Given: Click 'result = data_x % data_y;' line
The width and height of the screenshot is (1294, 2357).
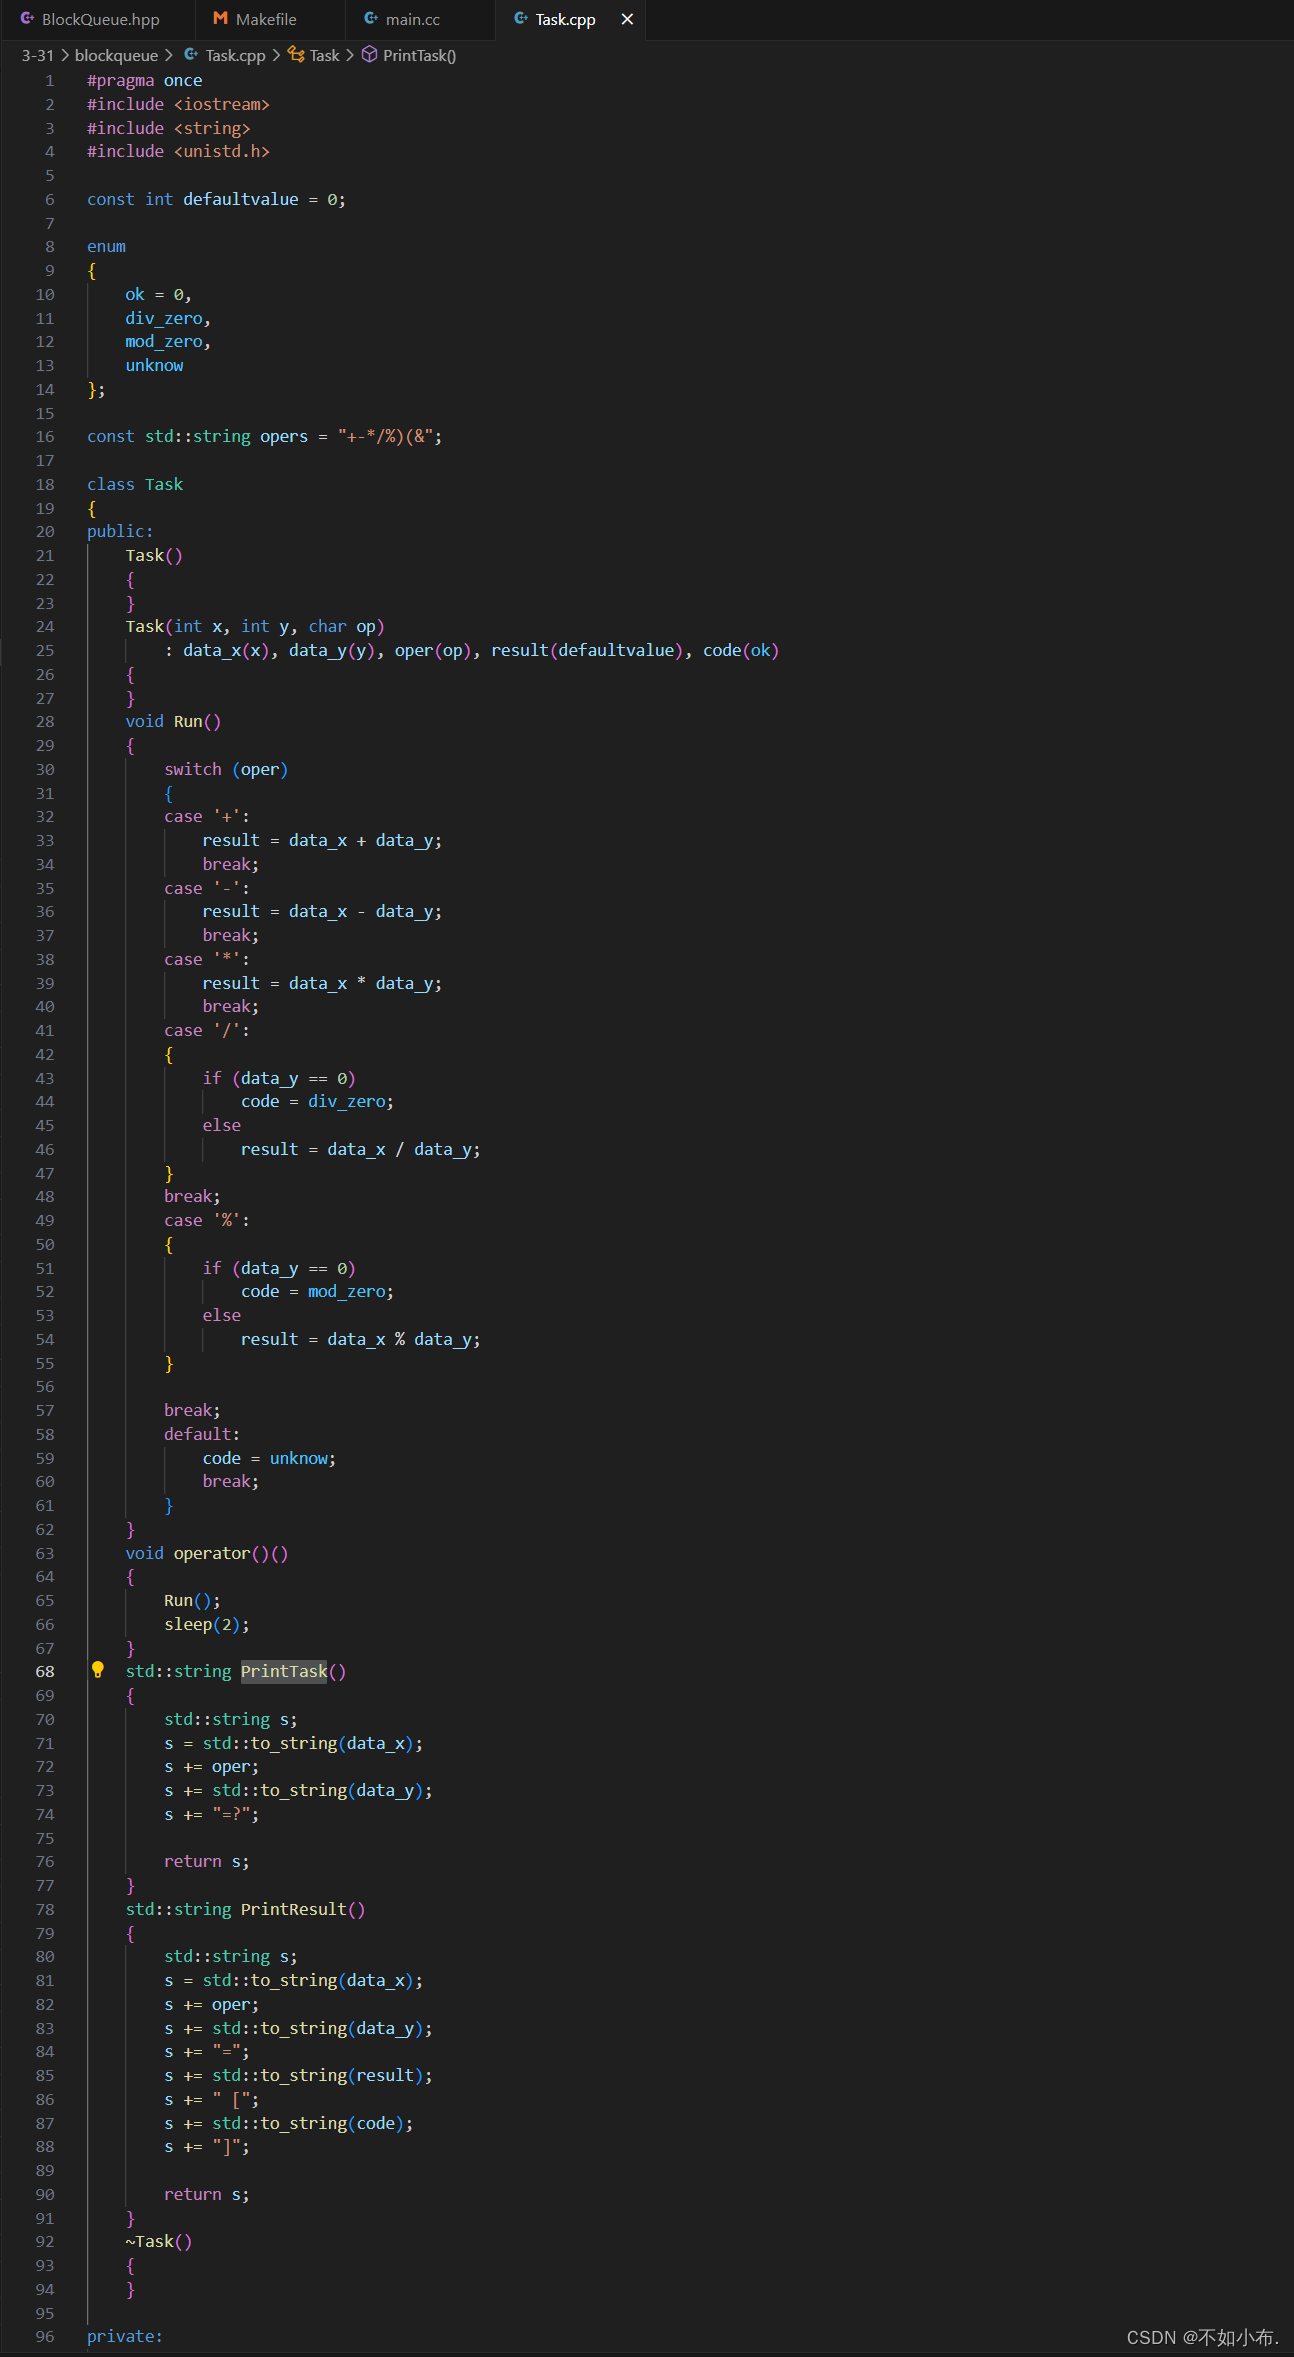Looking at the screenshot, I should point(360,1339).
